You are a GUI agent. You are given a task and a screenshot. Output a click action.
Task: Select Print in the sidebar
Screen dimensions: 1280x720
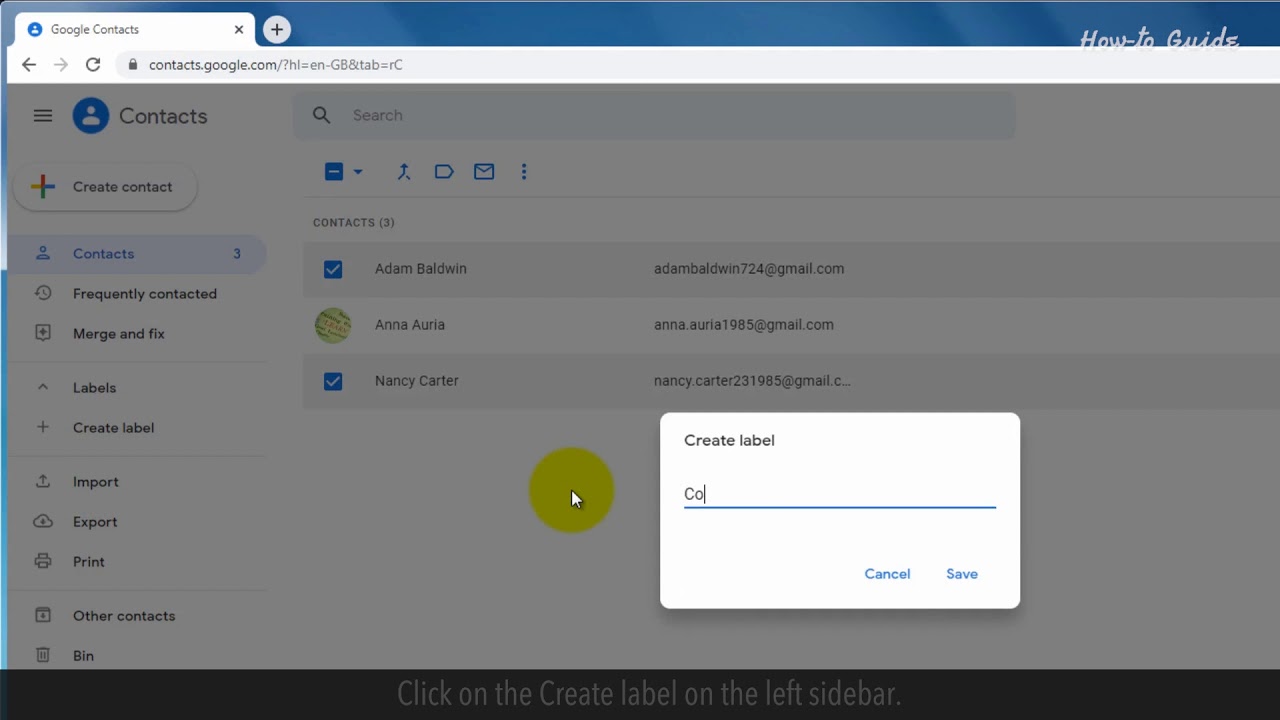pyautogui.click(x=138, y=562)
